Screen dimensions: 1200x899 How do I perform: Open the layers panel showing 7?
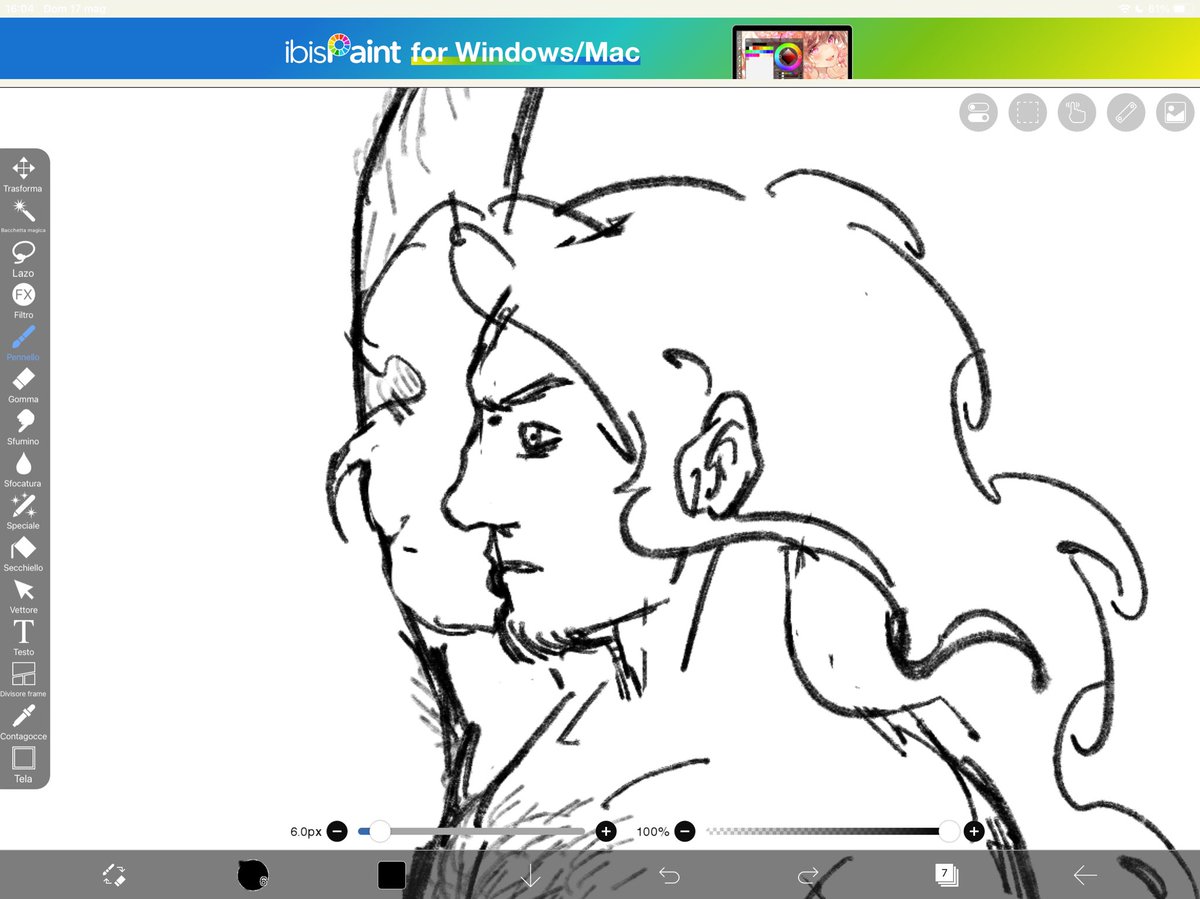point(946,875)
